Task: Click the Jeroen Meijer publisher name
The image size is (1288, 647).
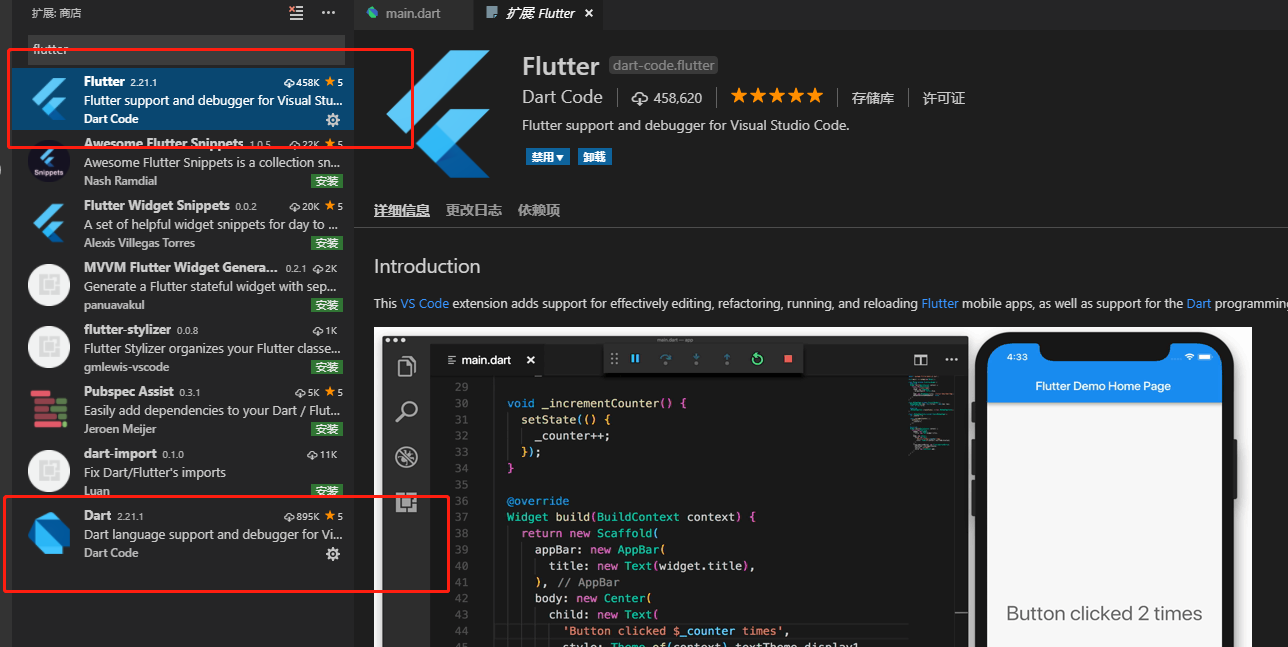Action: point(120,429)
